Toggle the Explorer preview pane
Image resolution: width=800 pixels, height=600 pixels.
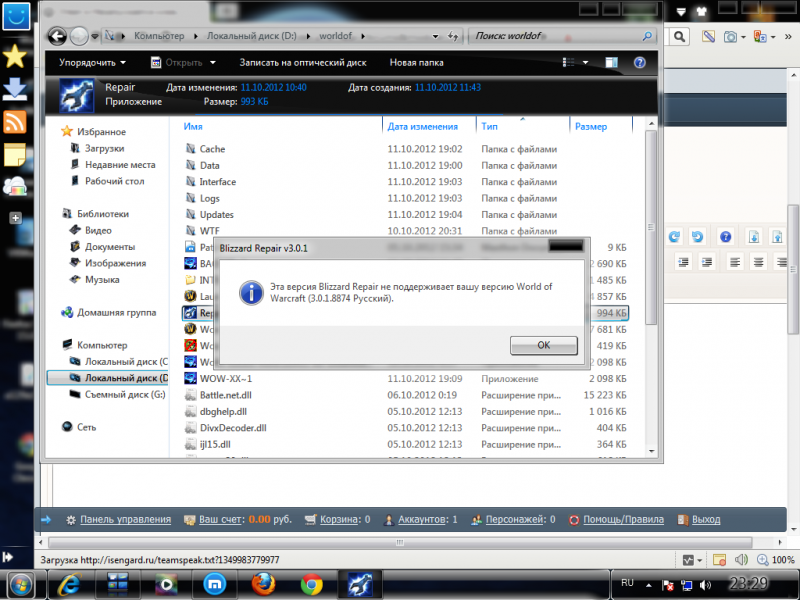pos(611,62)
